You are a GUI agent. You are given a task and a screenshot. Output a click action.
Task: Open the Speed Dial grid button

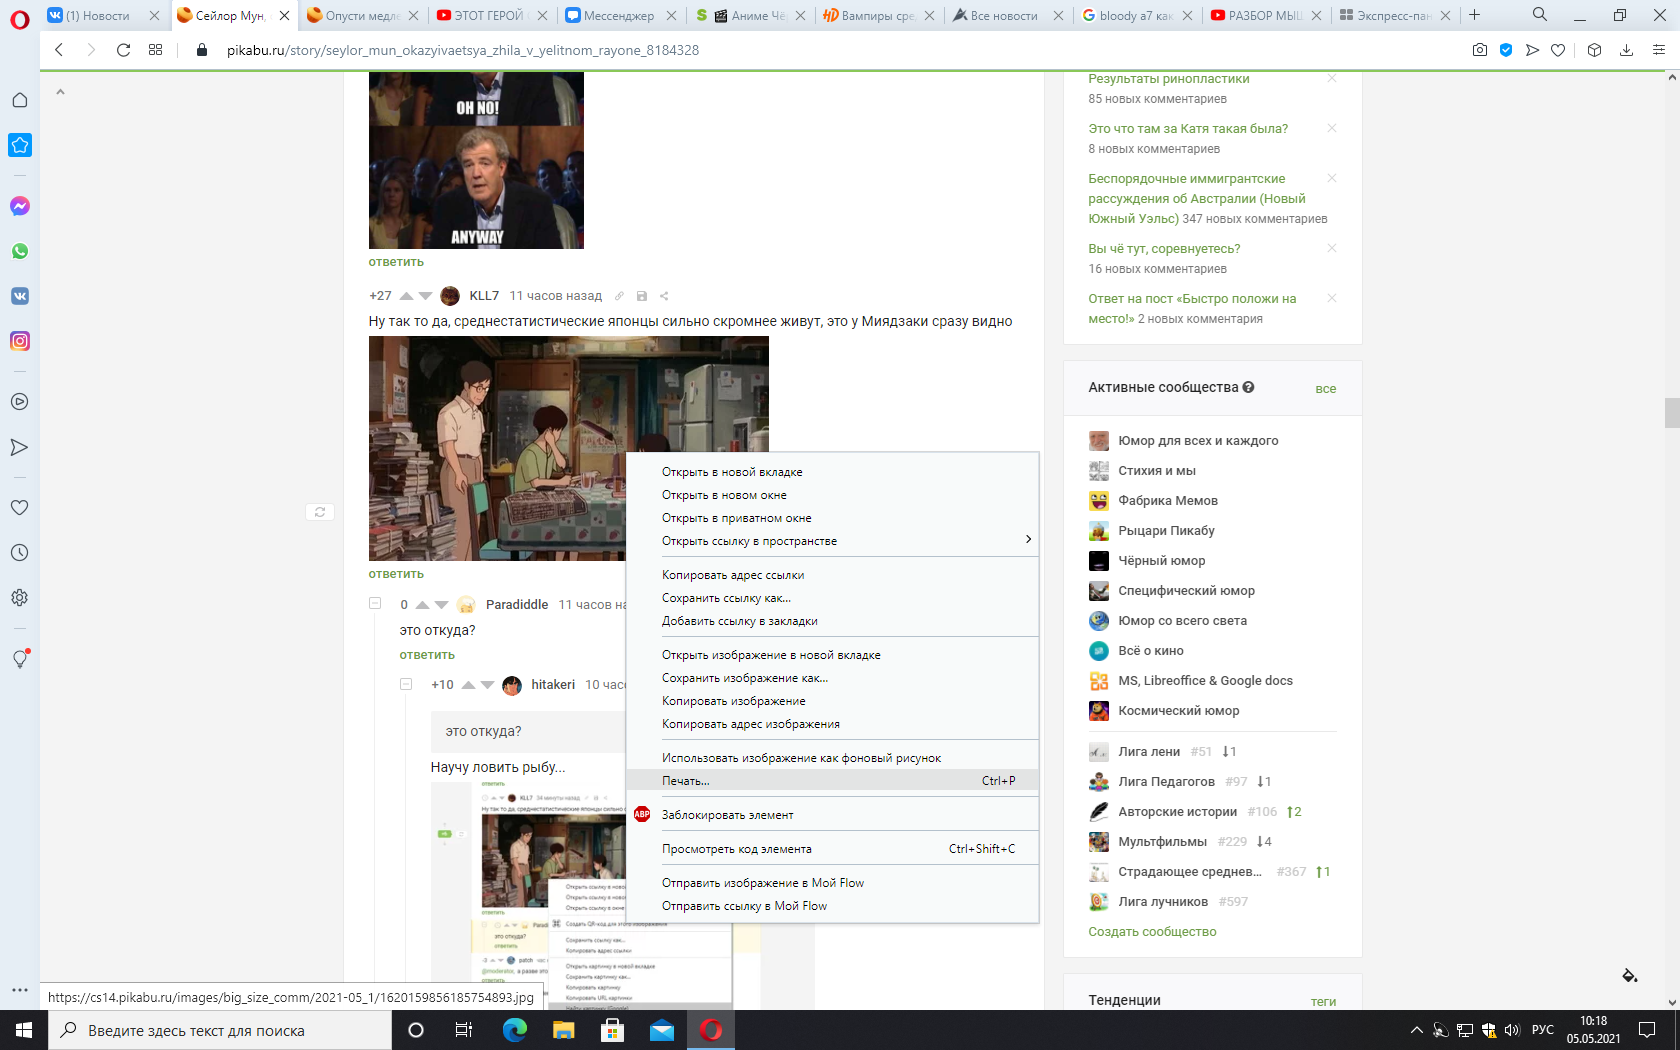[155, 50]
